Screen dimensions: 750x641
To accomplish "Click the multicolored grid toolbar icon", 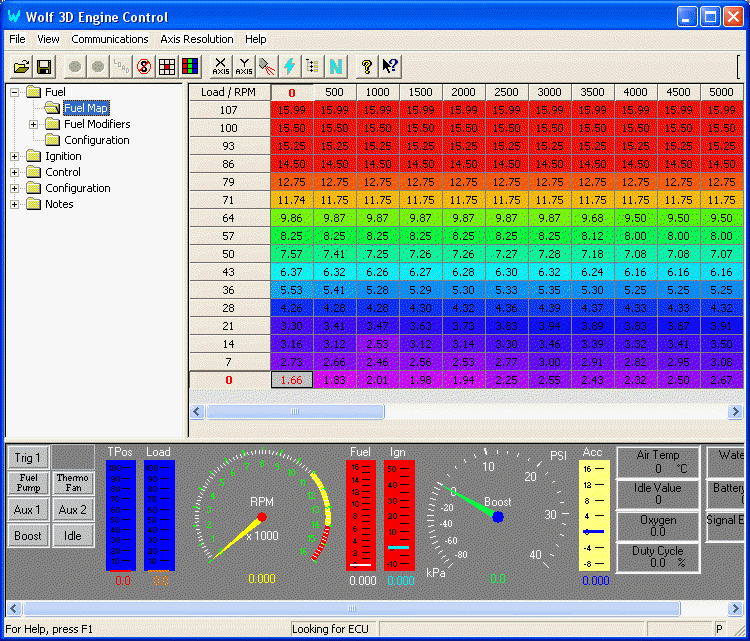I will pos(190,67).
